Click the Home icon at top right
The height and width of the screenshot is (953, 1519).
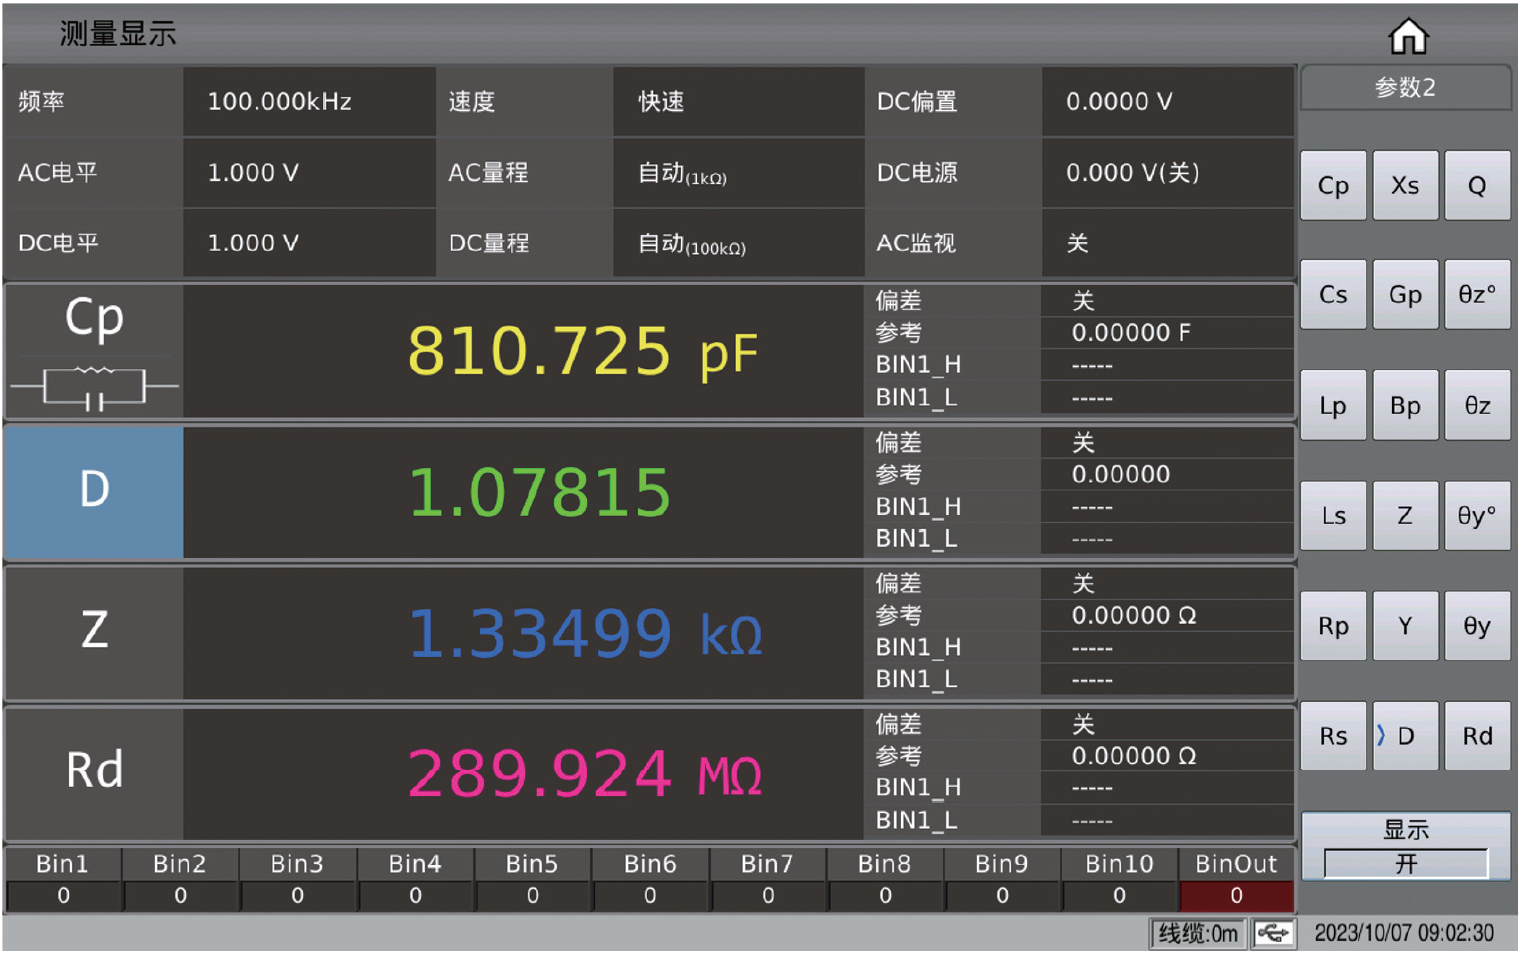tap(1408, 37)
